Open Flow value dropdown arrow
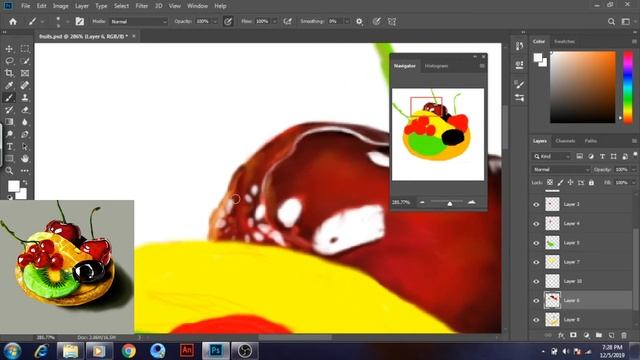 [x=275, y=22]
